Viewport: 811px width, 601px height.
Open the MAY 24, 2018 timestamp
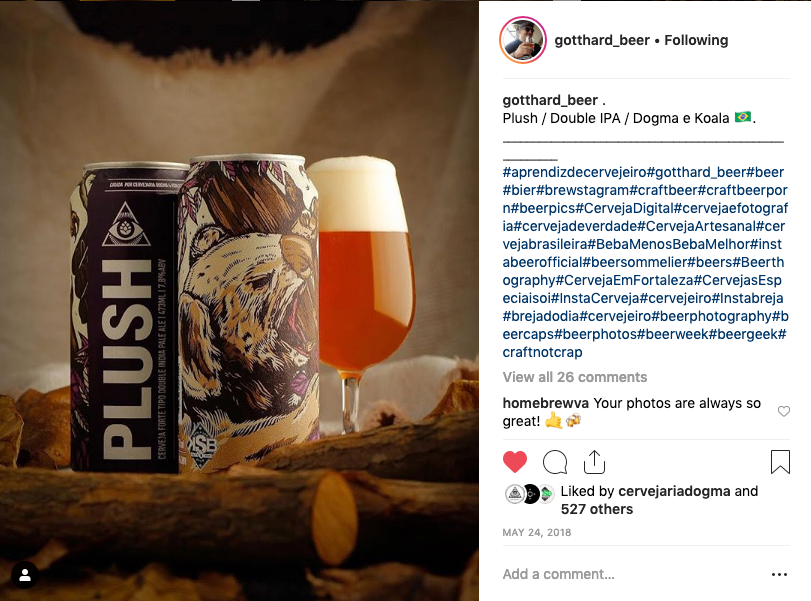tap(537, 533)
